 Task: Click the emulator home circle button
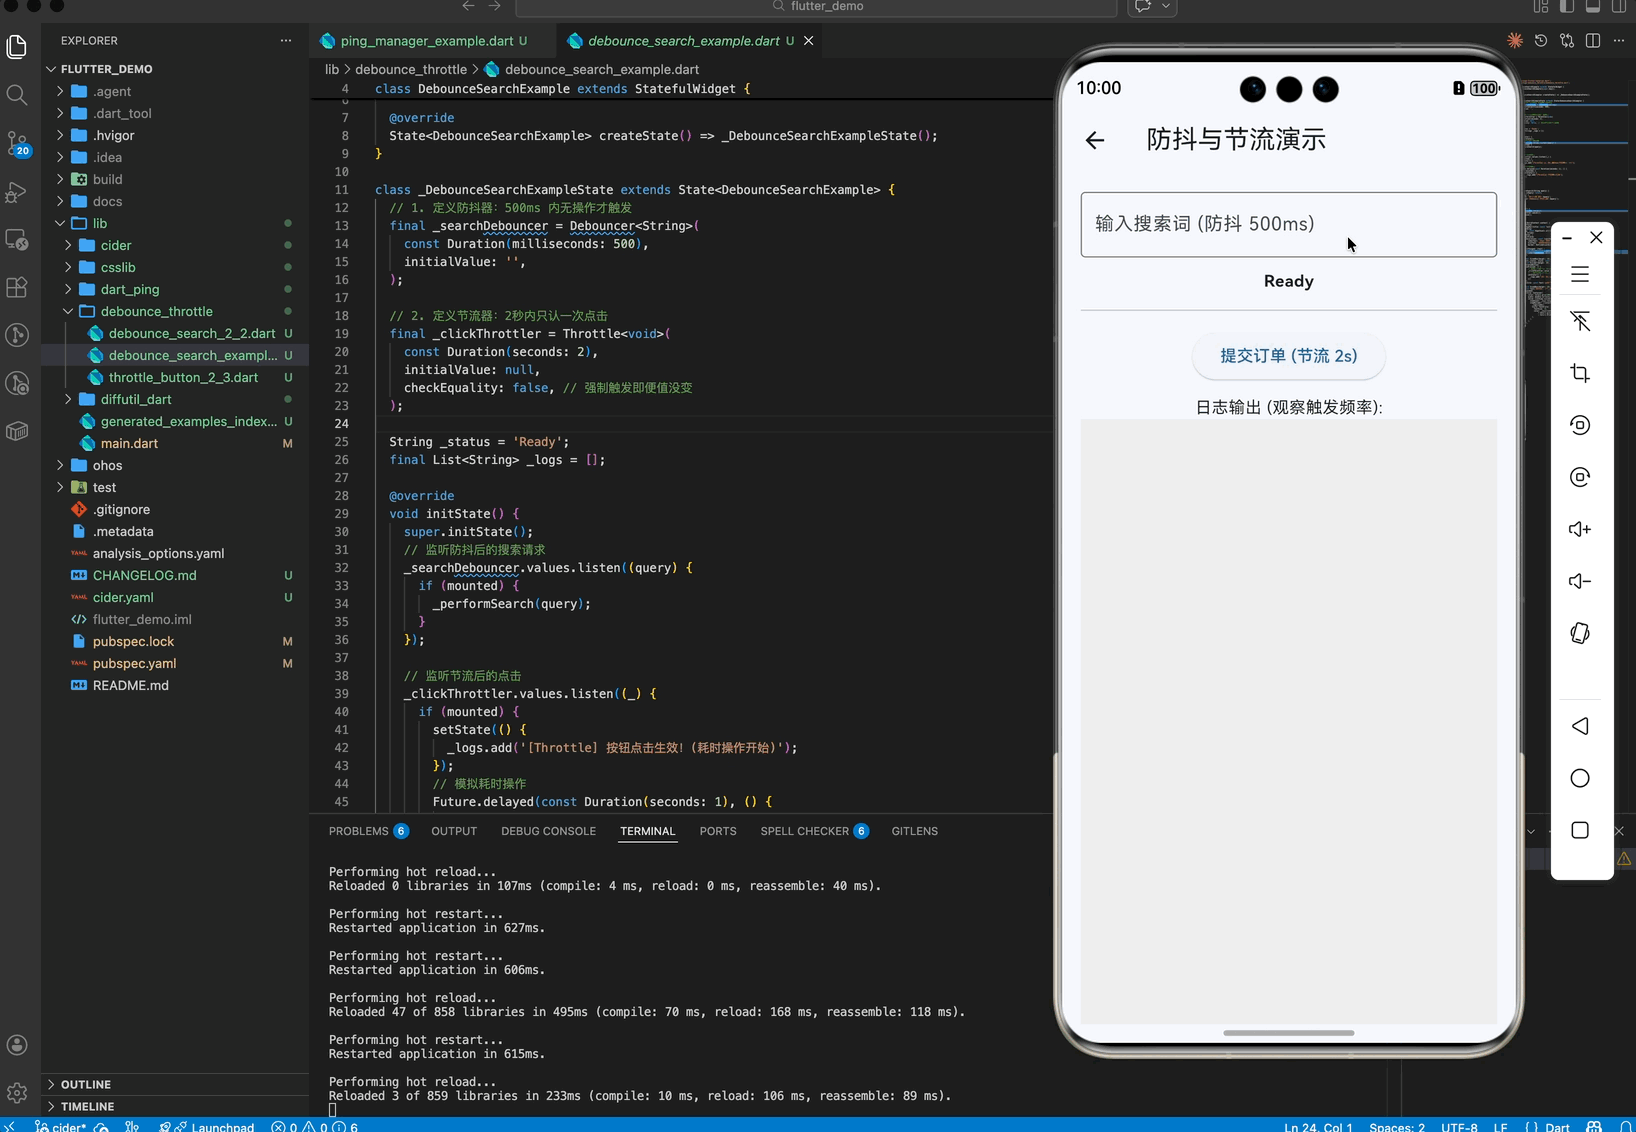click(x=1580, y=778)
